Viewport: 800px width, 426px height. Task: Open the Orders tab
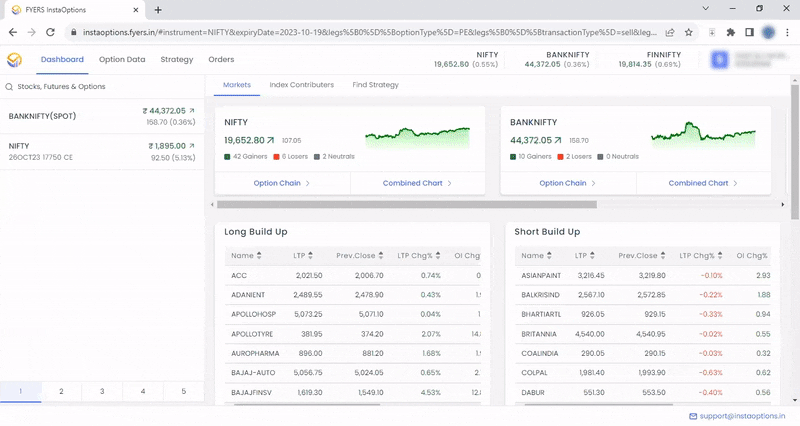click(x=221, y=60)
